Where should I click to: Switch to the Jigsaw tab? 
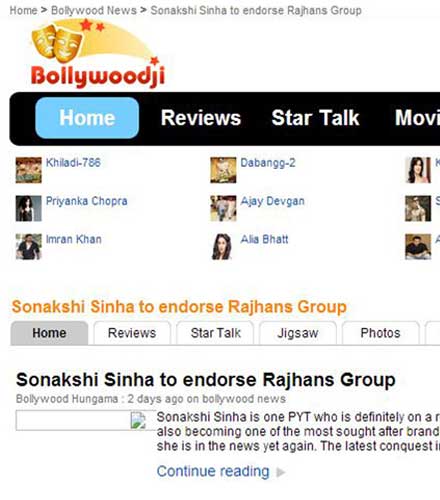point(298,333)
